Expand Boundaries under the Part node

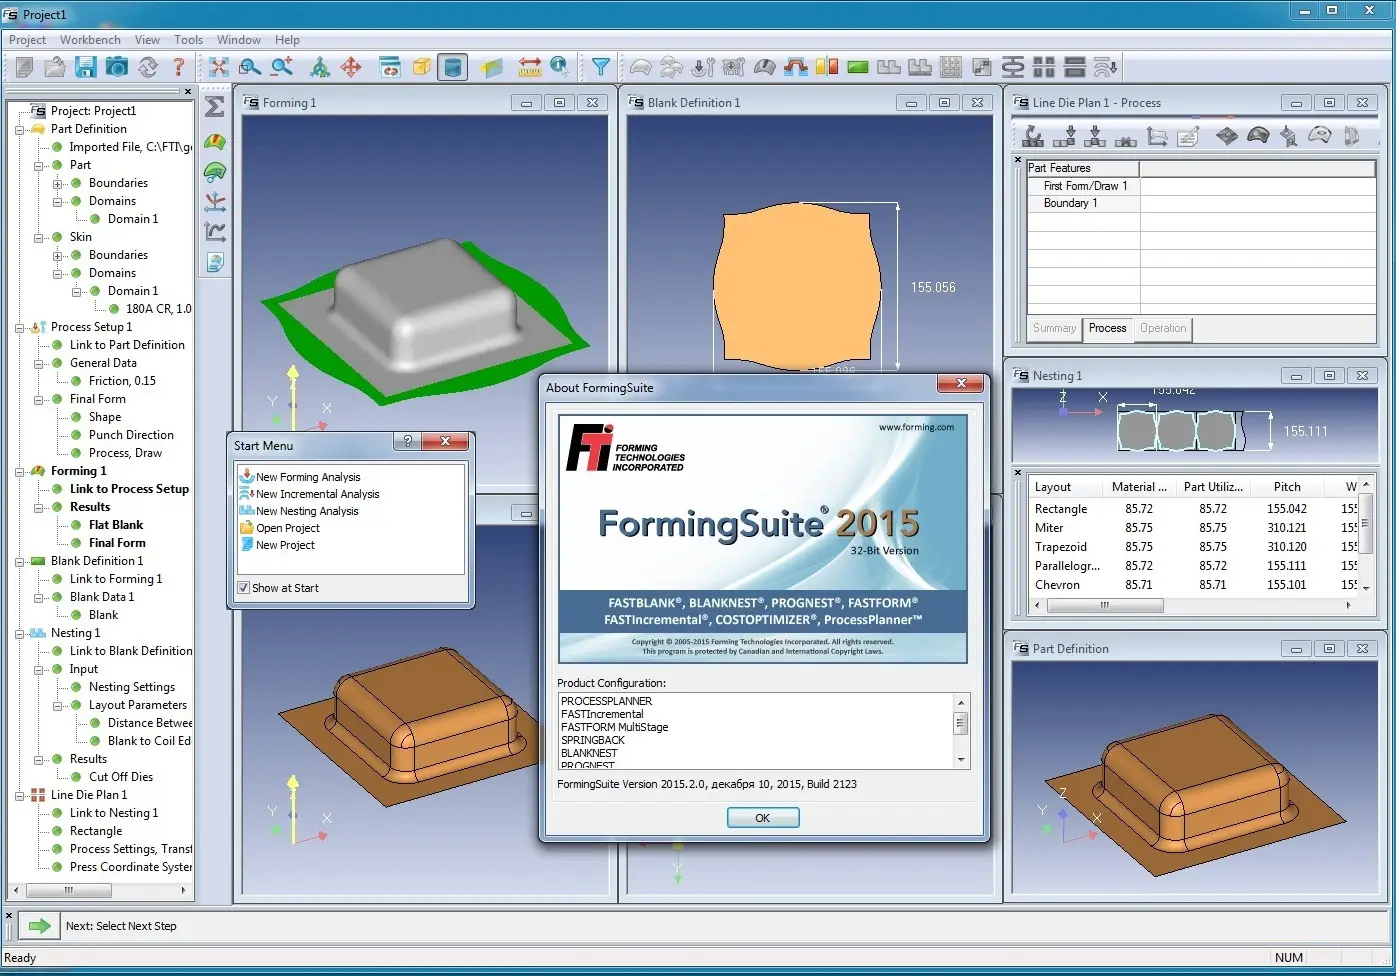click(58, 183)
